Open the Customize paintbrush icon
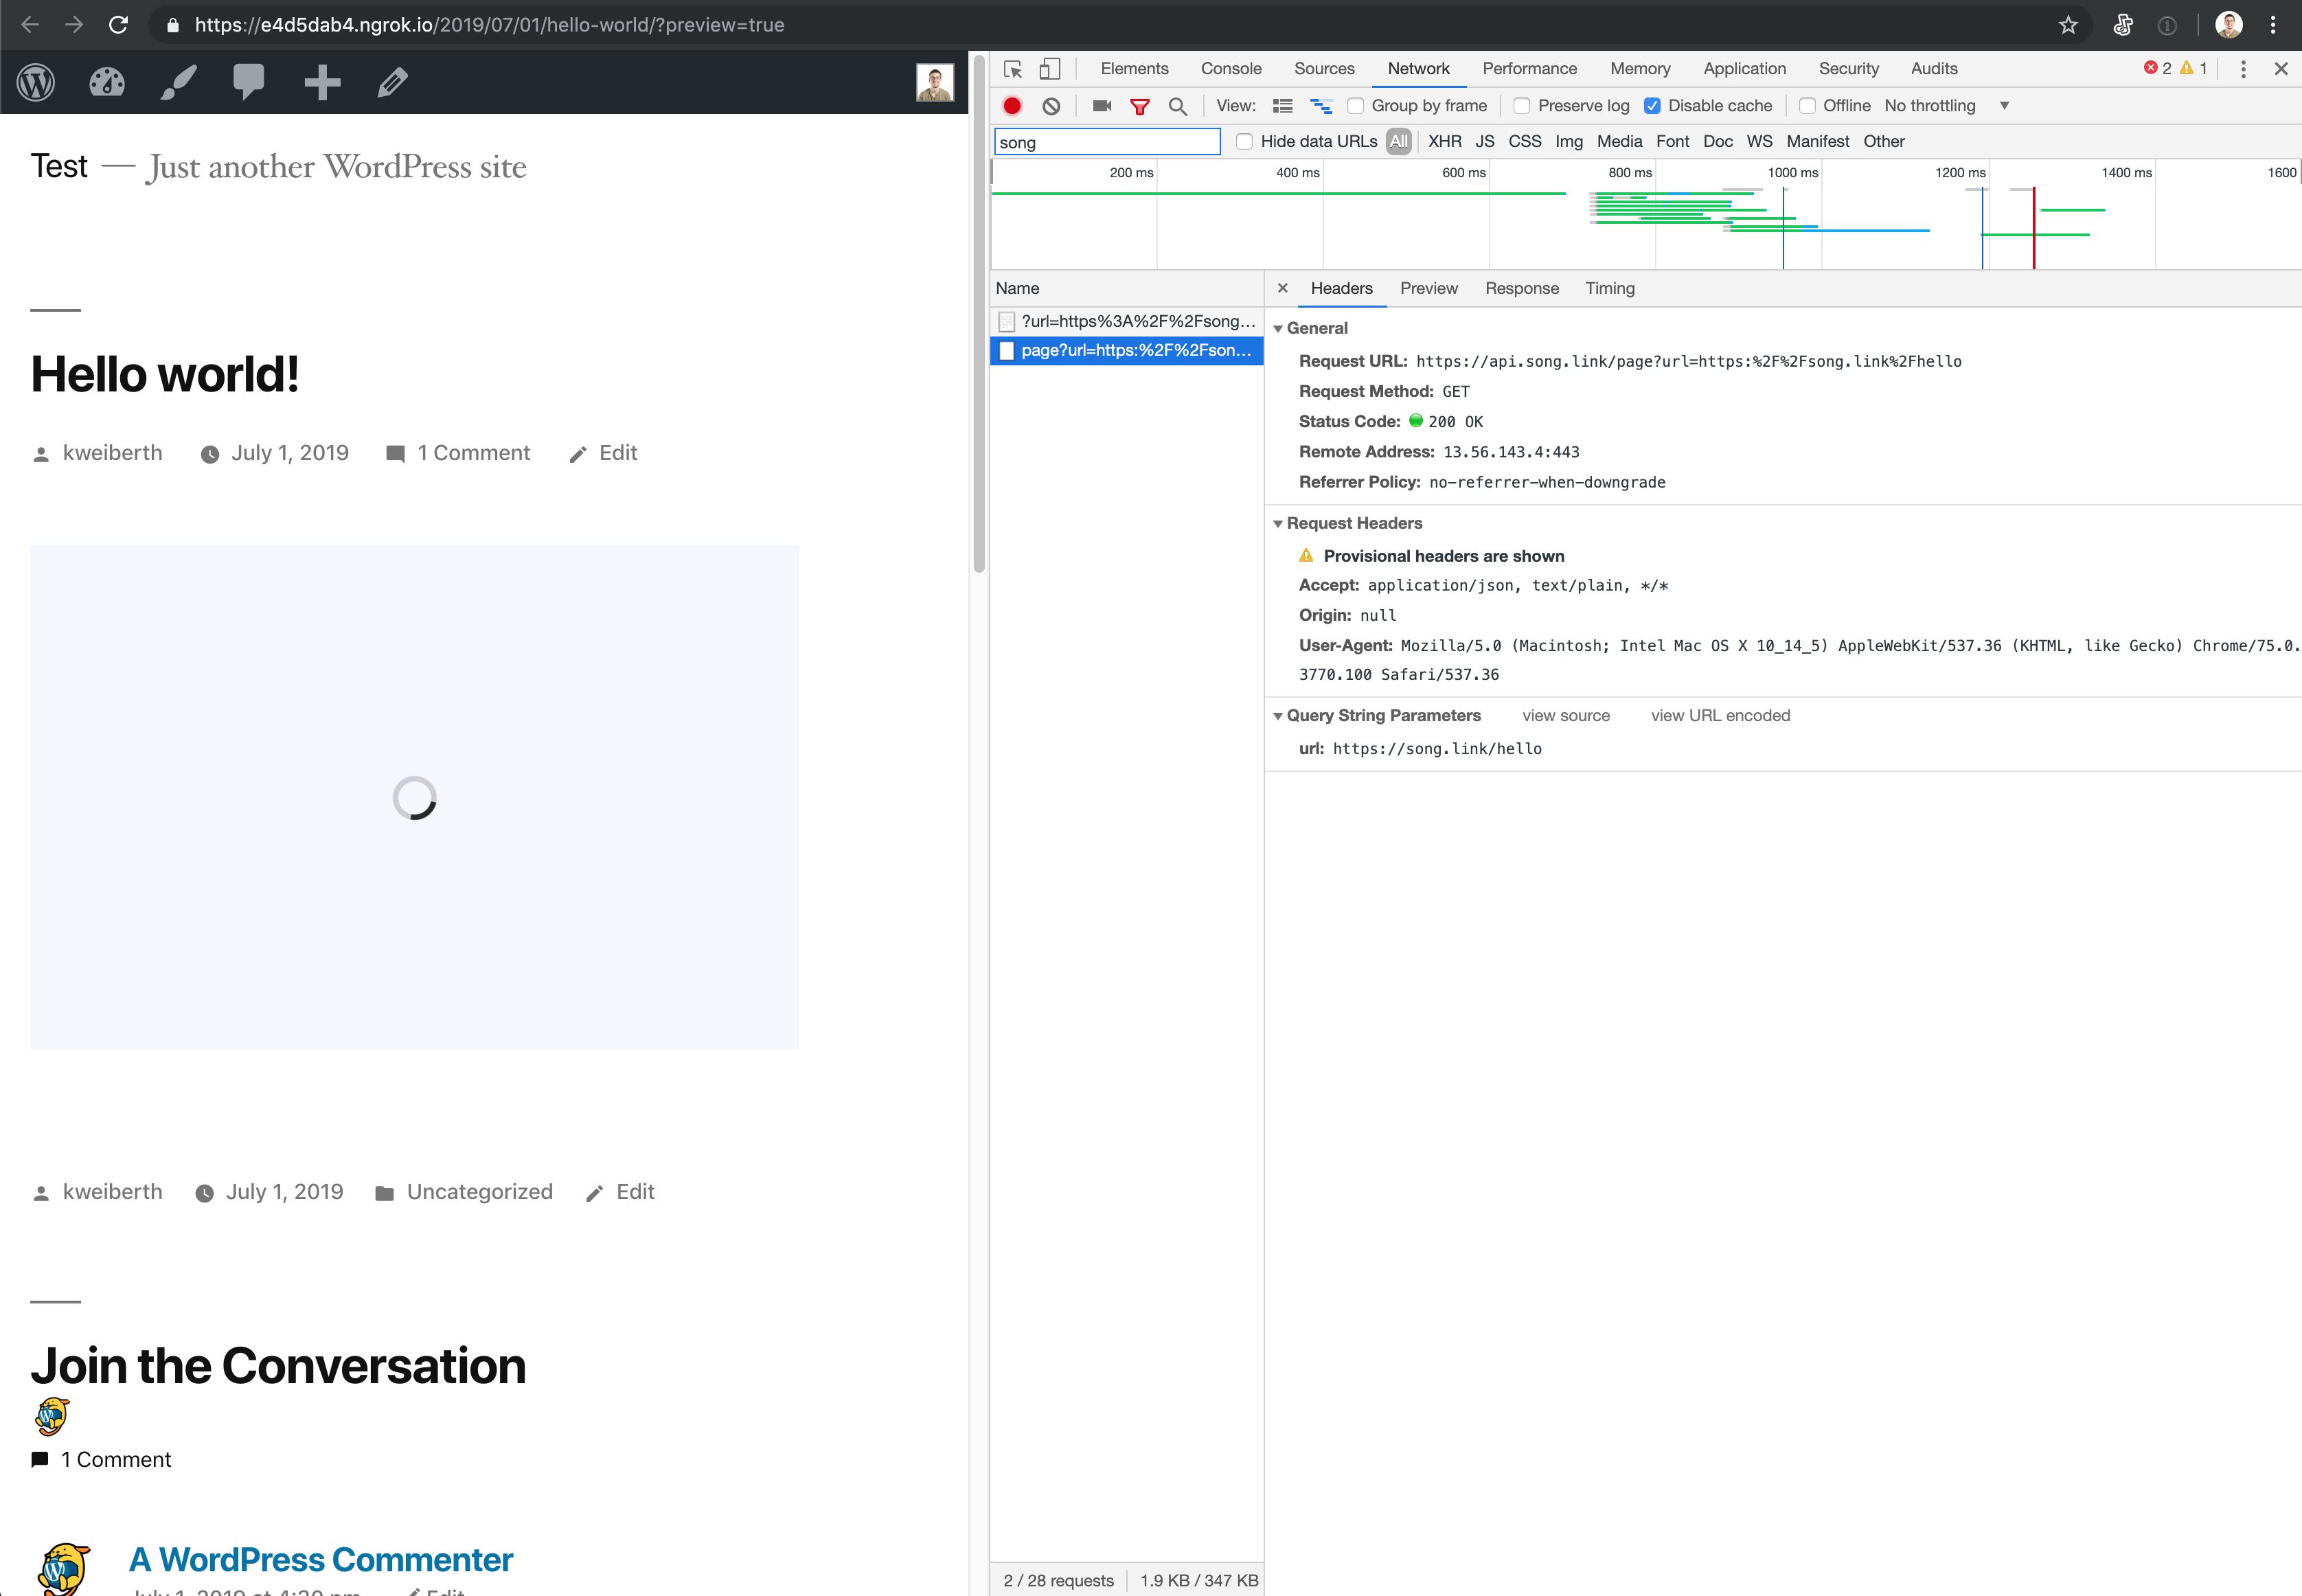 [x=178, y=82]
